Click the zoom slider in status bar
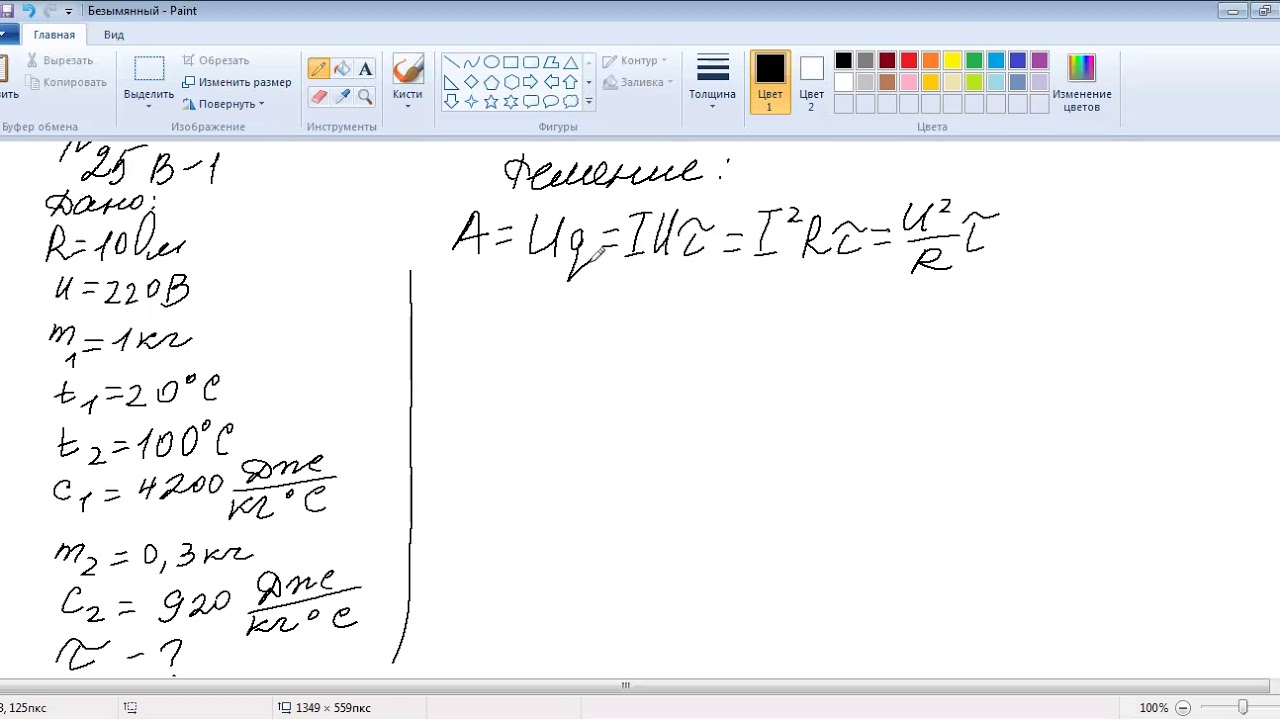The height and width of the screenshot is (720, 1280). (1243, 707)
